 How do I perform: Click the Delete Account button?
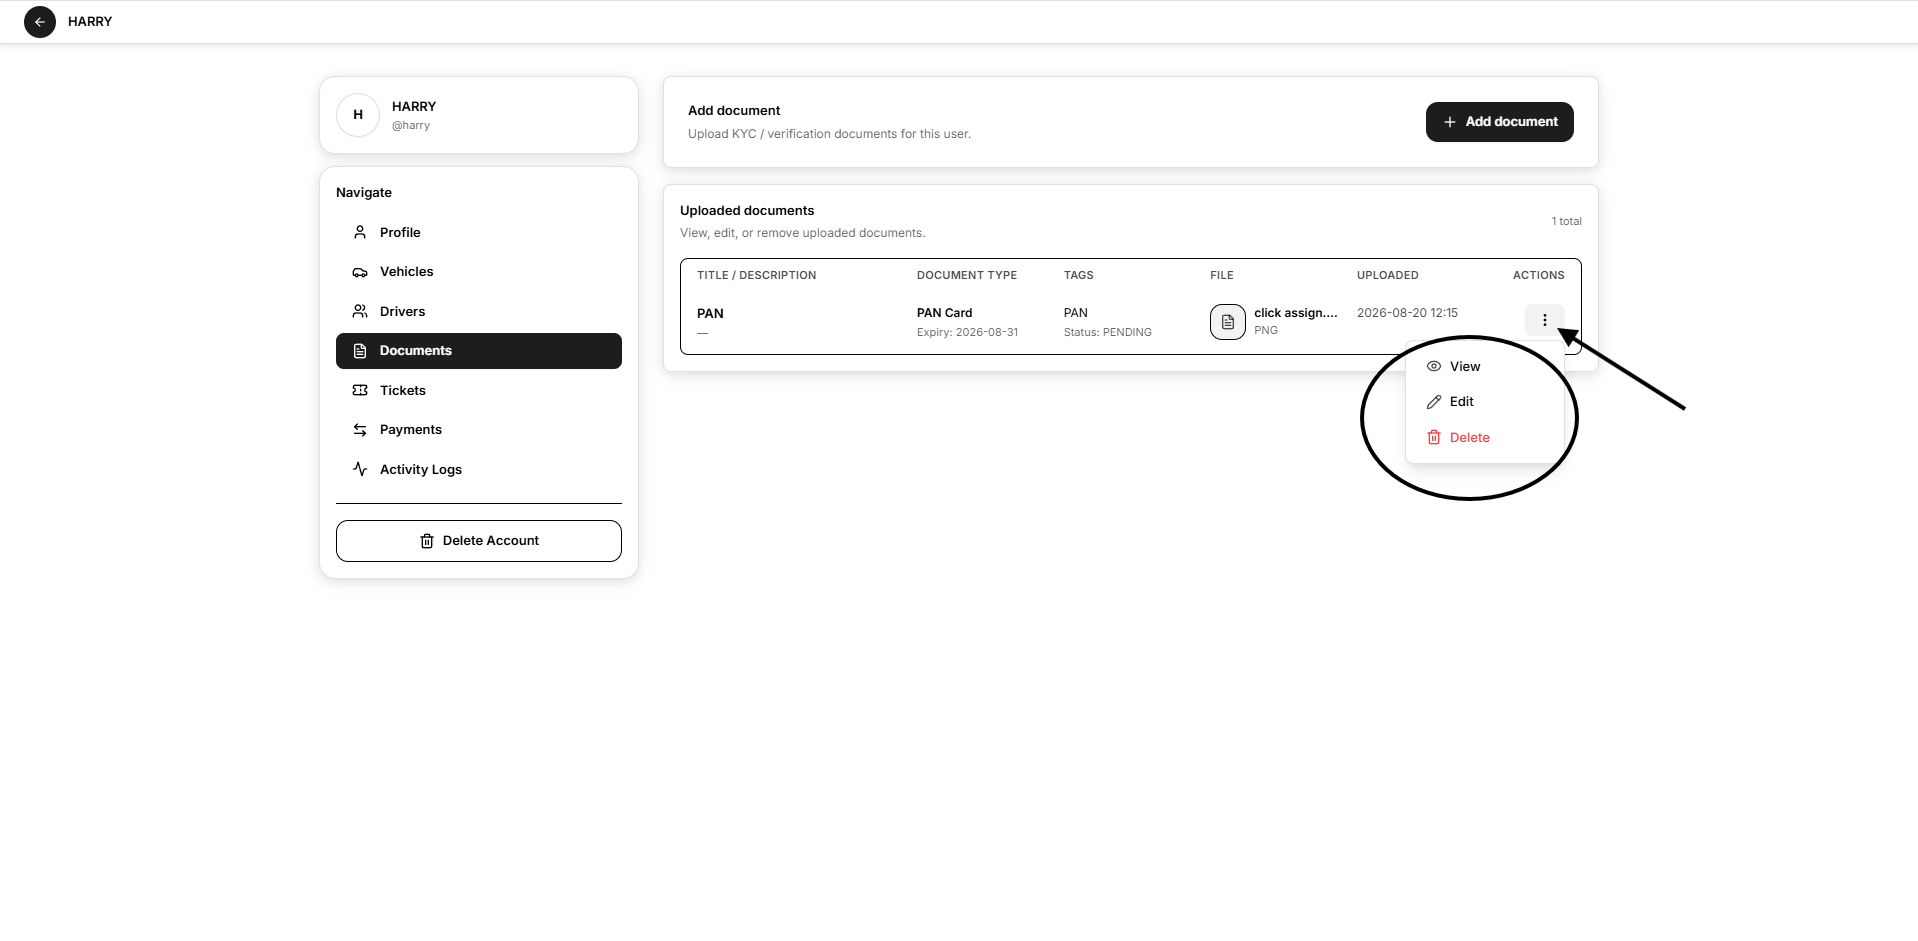pos(479,541)
